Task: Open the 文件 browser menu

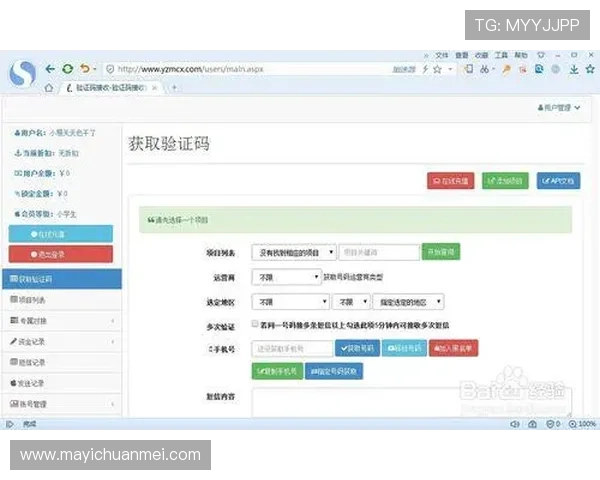Action: (442, 56)
